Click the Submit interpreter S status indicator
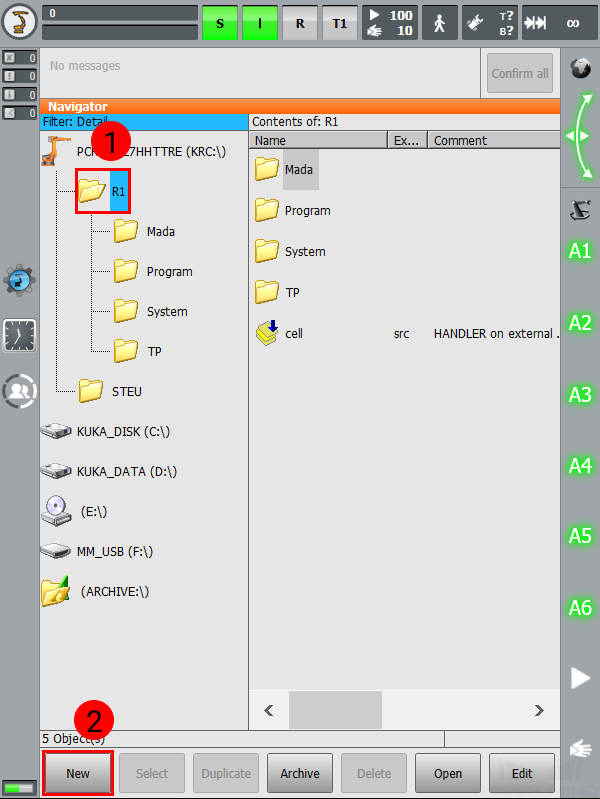The image size is (600, 799). pyautogui.click(x=220, y=23)
